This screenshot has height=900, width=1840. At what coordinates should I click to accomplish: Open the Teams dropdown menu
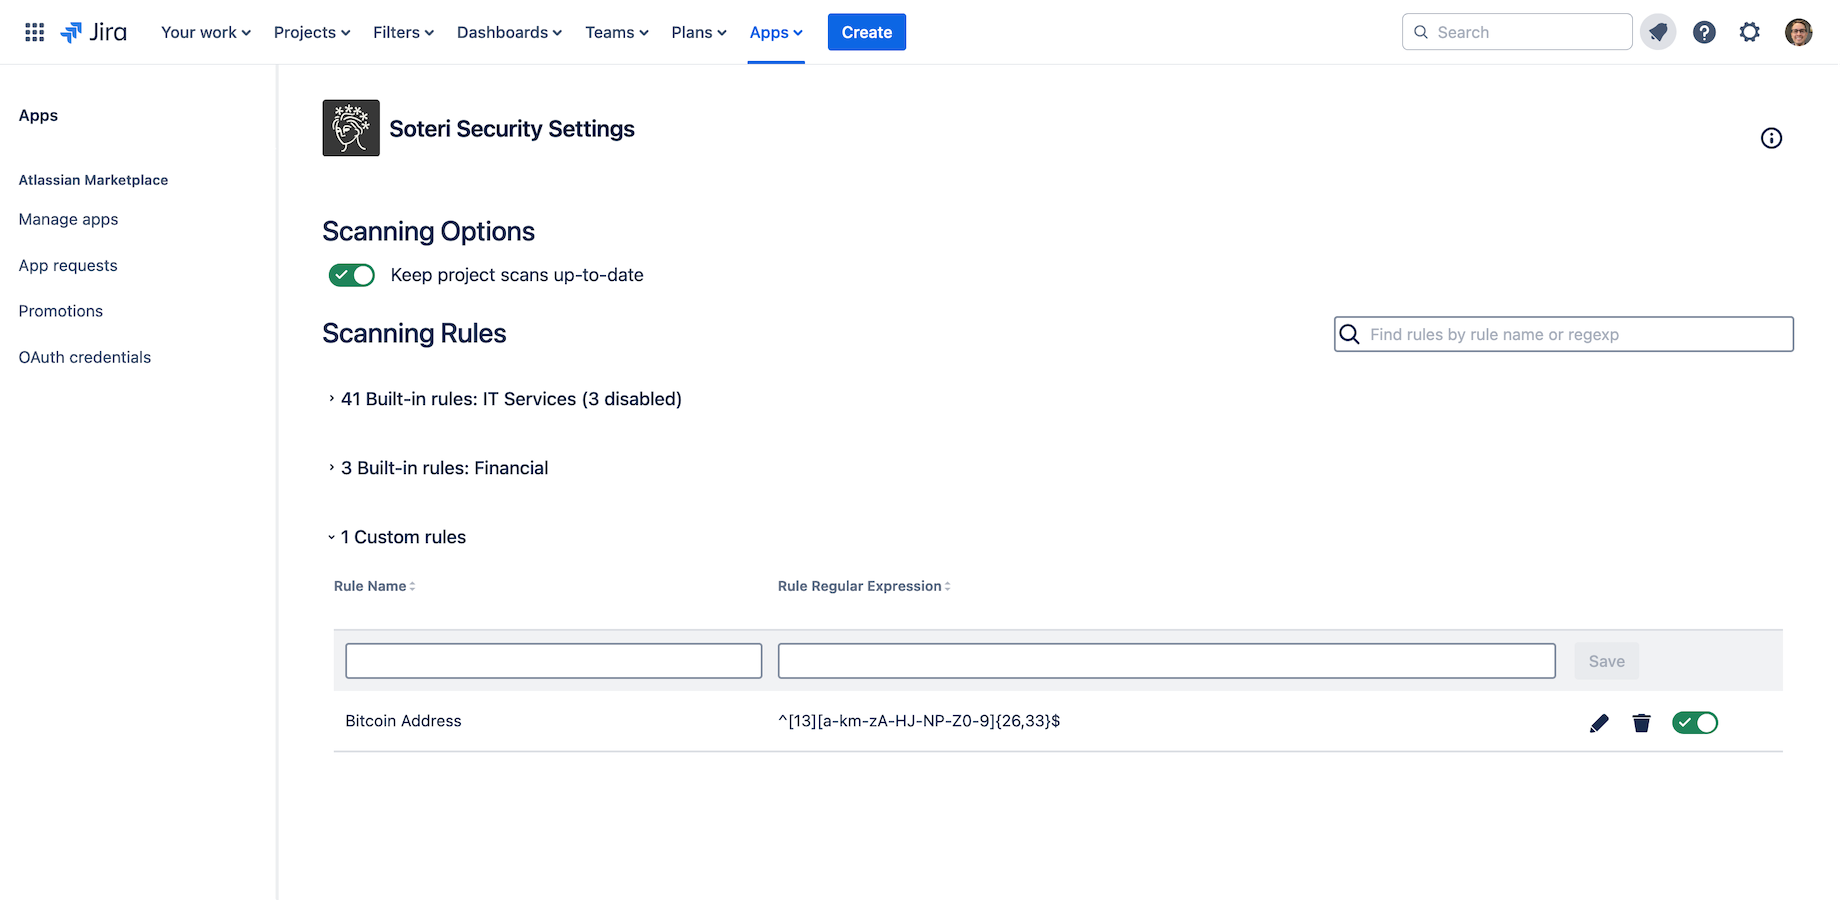pyautogui.click(x=617, y=32)
